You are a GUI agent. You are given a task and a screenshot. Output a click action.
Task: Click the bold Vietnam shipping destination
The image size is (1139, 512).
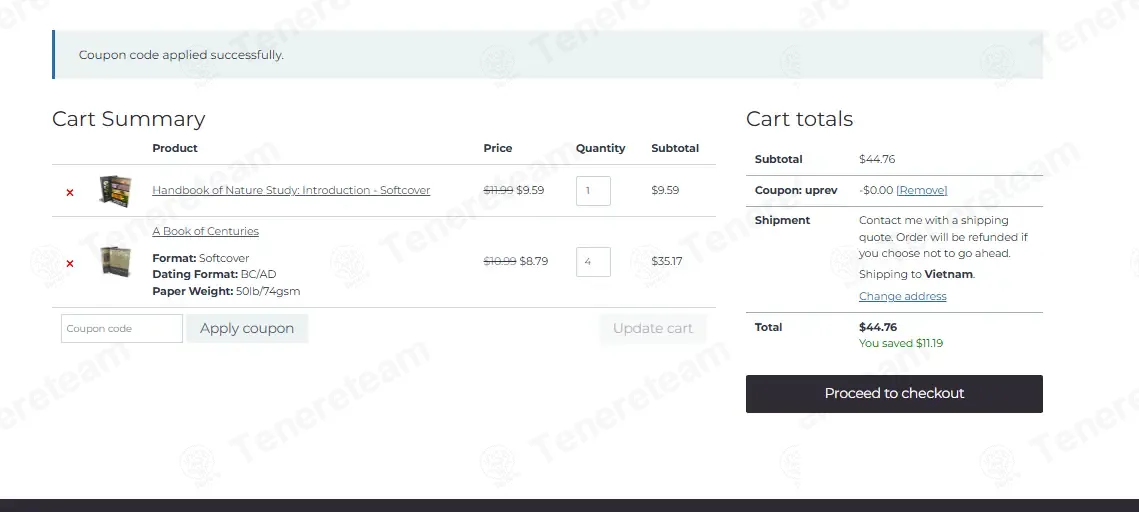click(948, 274)
